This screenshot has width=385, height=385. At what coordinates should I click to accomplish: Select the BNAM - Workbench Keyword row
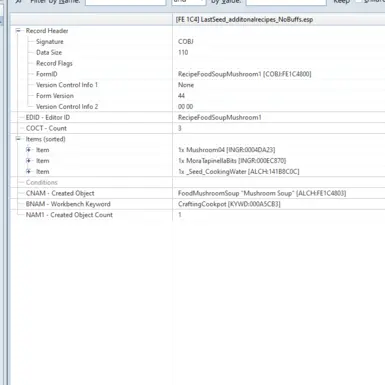pyautogui.click(x=198, y=204)
